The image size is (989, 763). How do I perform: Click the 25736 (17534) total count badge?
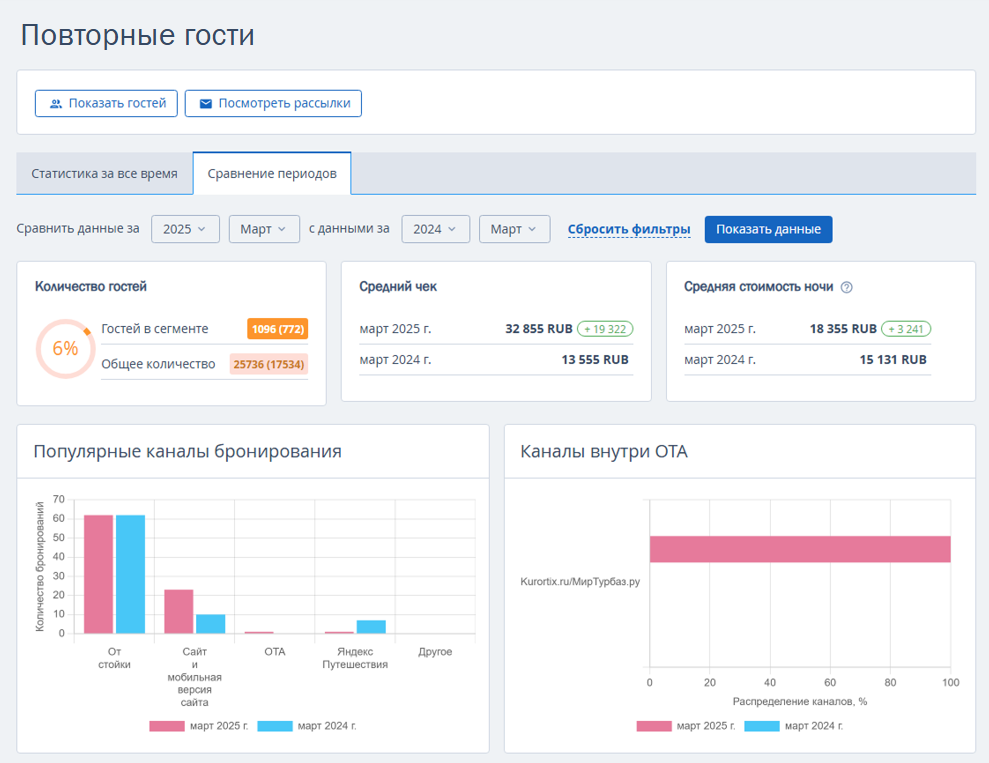pos(269,364)
